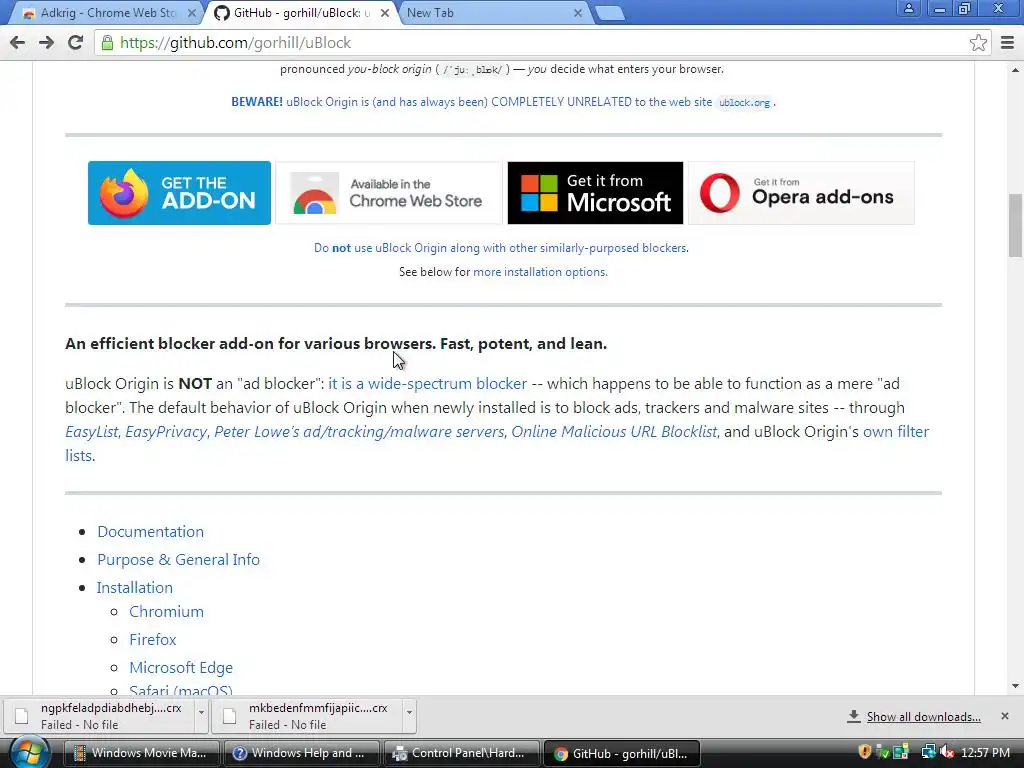The height and width of the screenshot is (768, 1024).
Task: Click the vertical scrollbar thumb
Action: tap(1015, 225)
